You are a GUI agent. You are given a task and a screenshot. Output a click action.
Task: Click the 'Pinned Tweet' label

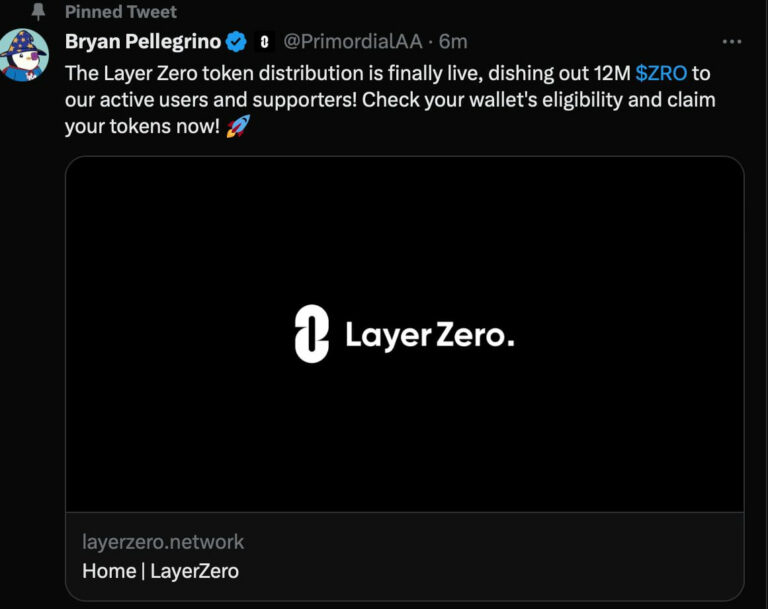coord(121,12)
